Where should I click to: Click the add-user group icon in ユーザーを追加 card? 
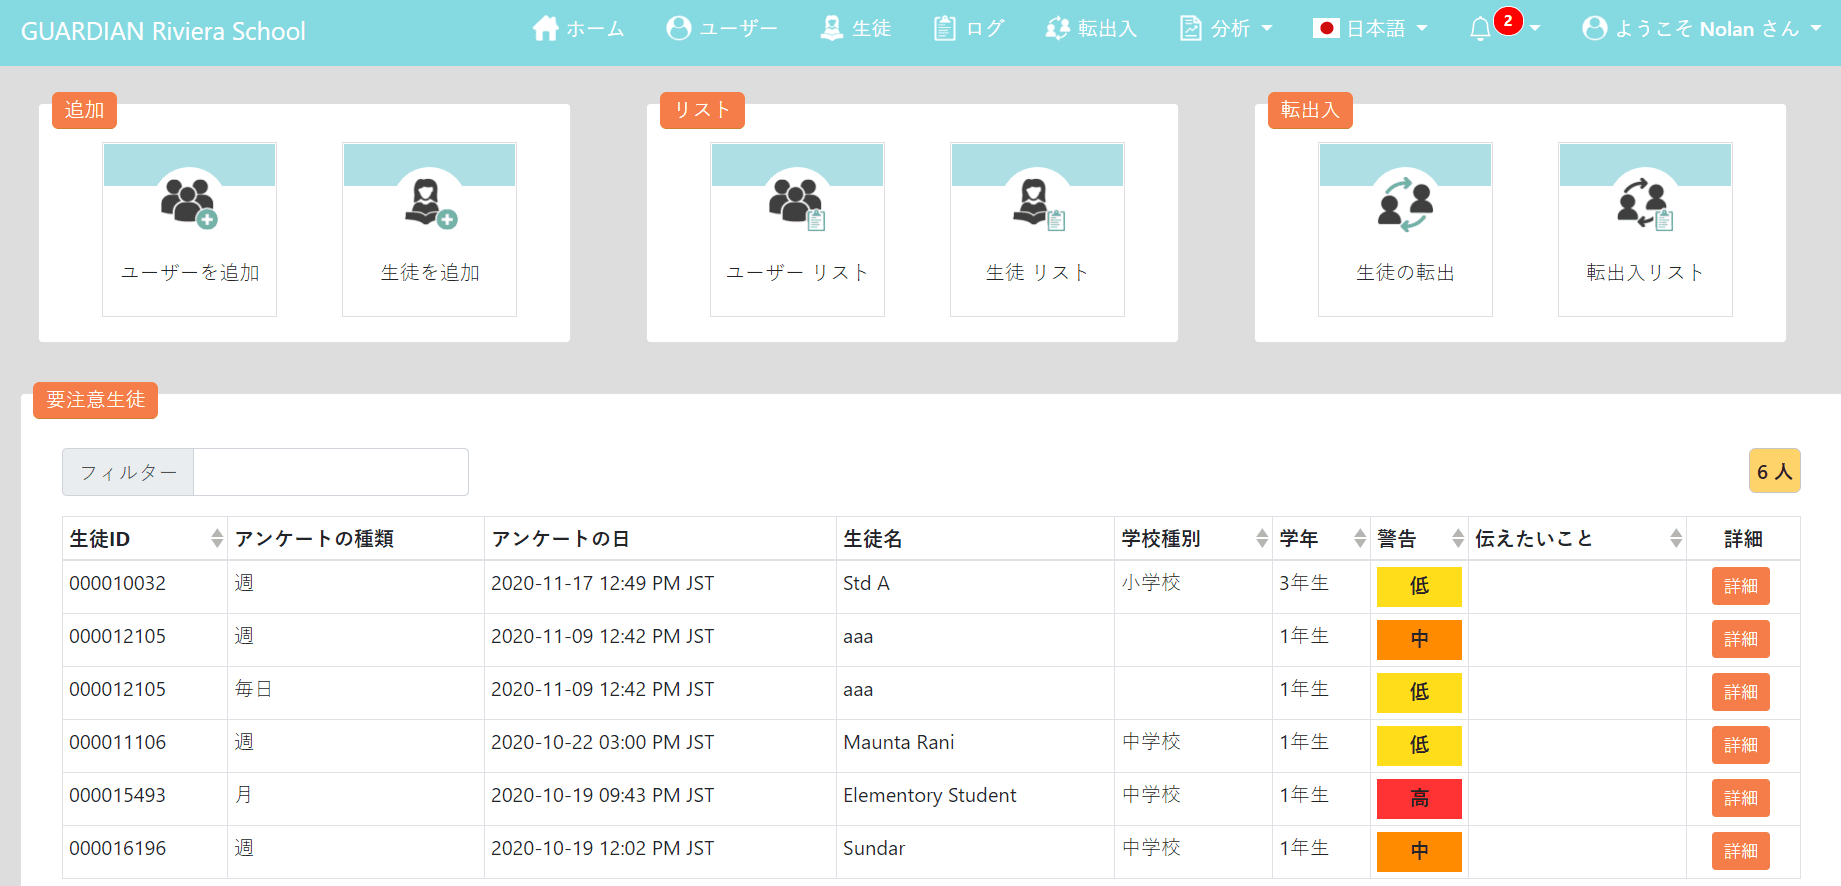coord(189,203)
